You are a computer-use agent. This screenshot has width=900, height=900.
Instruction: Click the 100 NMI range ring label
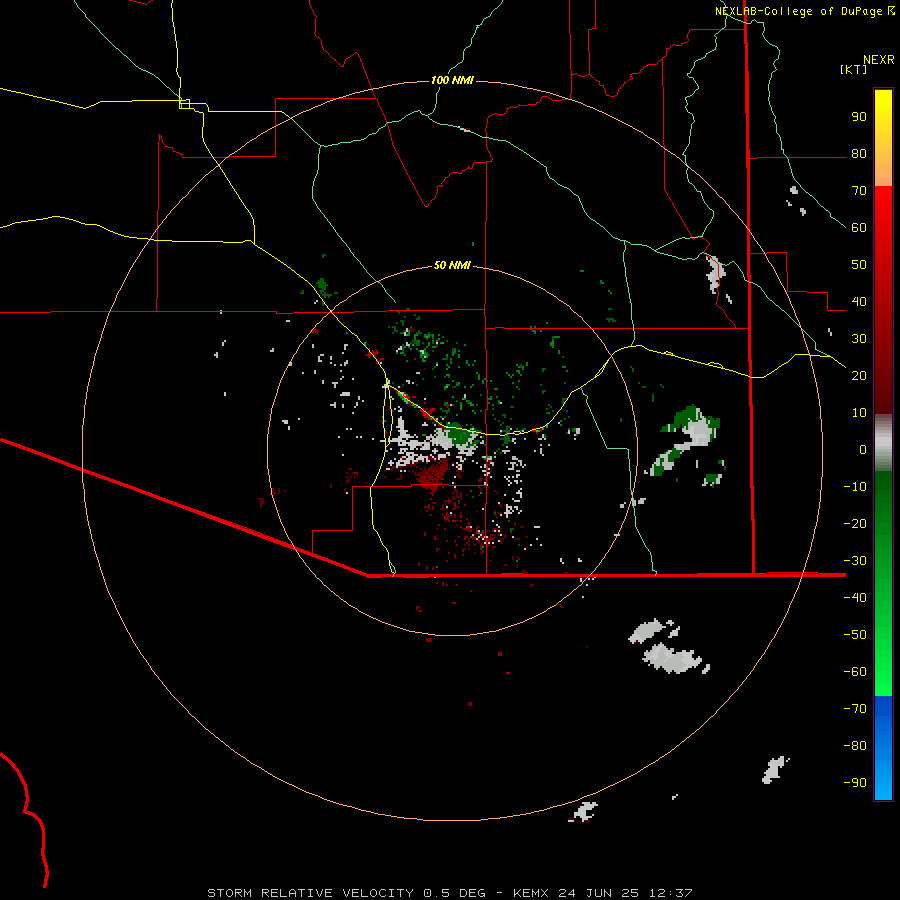452,80
